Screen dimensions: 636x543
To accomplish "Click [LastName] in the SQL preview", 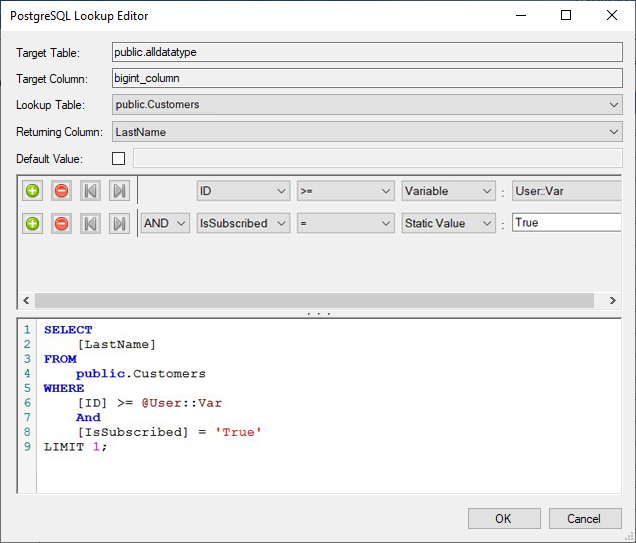I will tap(116, 345).
